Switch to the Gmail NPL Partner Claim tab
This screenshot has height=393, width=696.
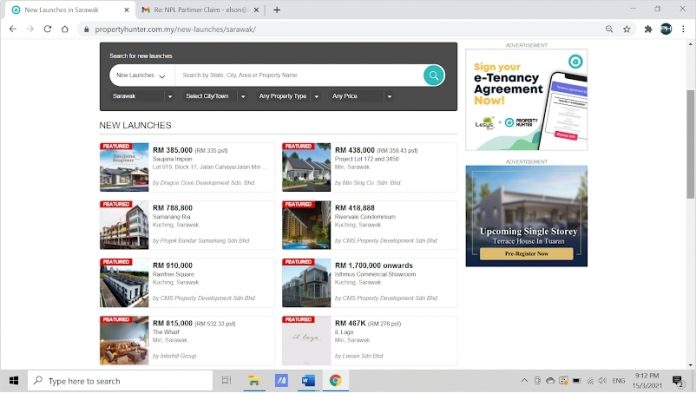(x=199, y=10)
